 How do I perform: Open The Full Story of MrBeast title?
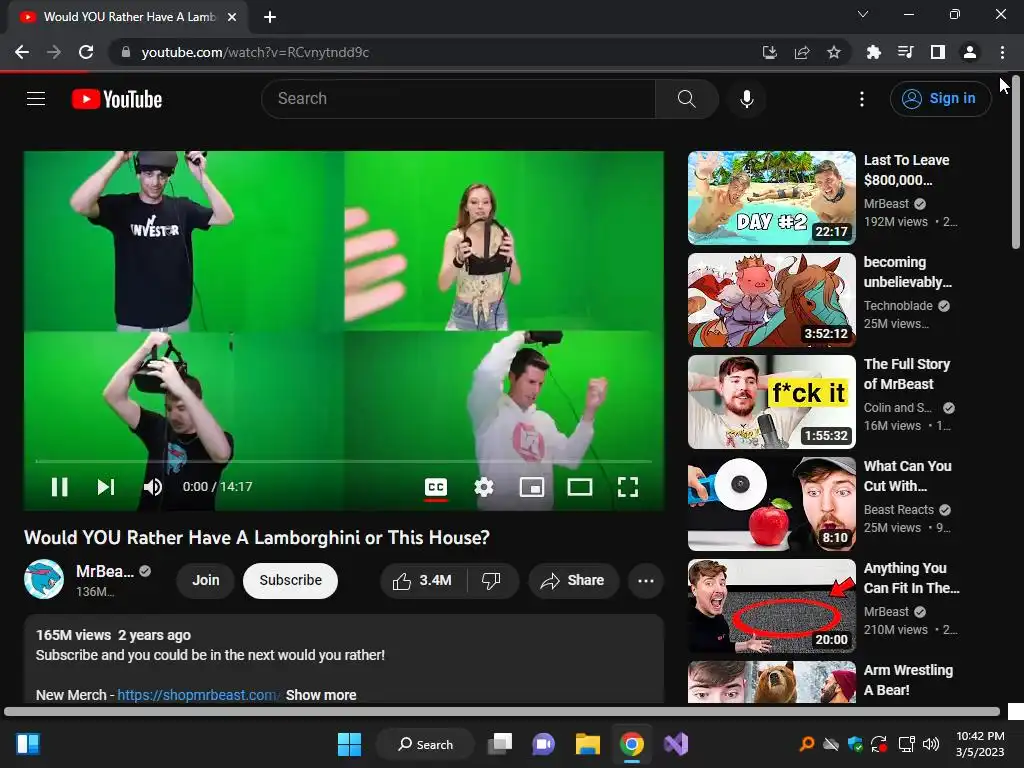[x=906, y=374]
